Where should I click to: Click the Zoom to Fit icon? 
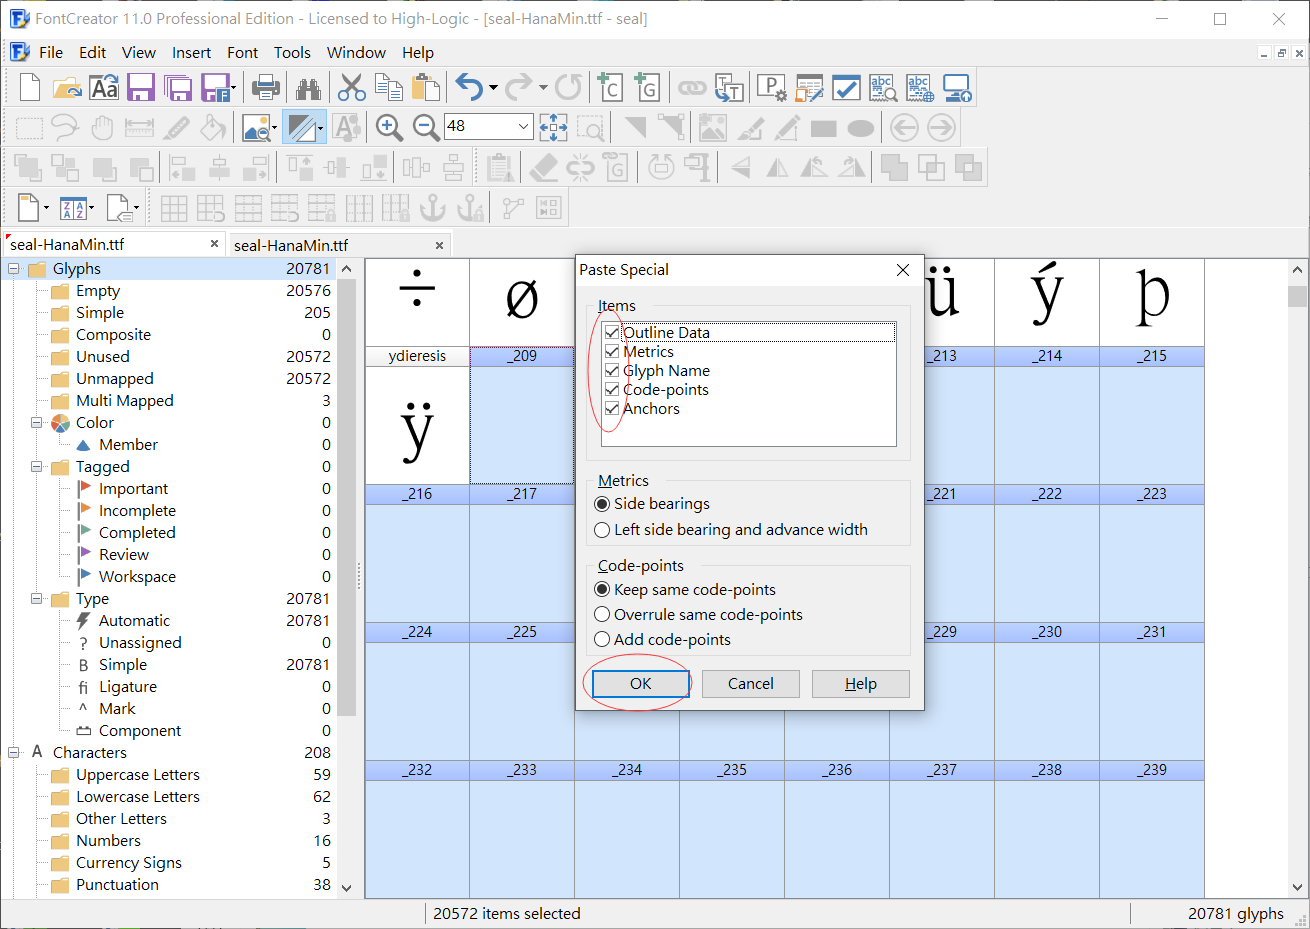(553, 127)
